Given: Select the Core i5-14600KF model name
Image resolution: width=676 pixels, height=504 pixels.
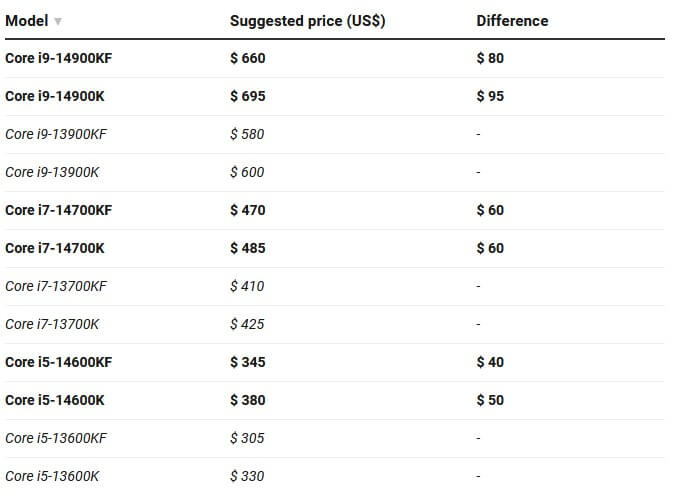Looking at the screenshot, I should (58, 362).
